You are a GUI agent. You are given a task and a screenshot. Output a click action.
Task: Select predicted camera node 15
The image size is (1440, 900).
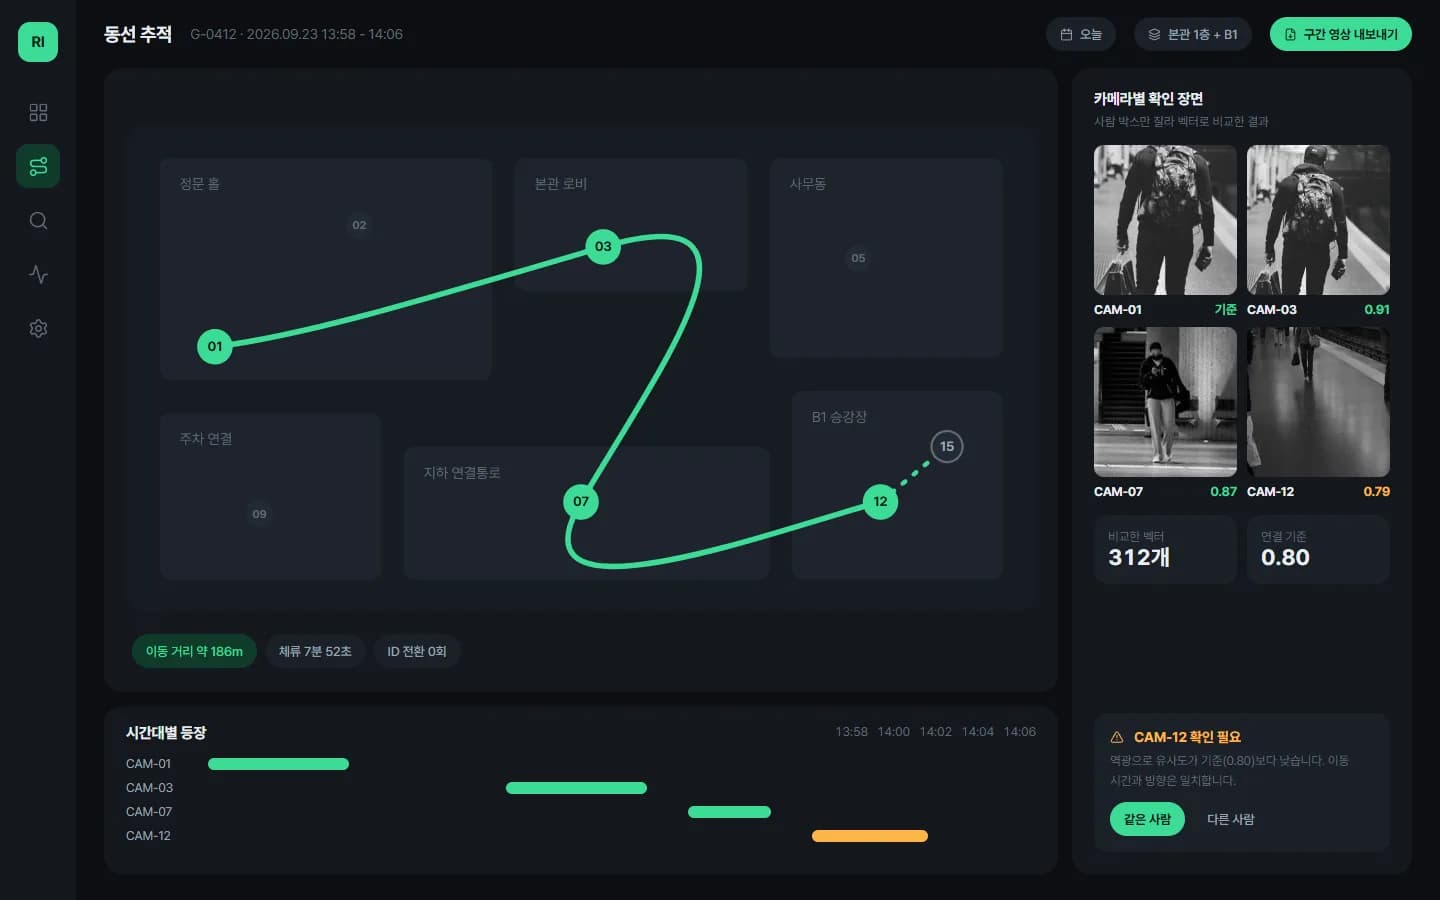(x=947, y=446)
